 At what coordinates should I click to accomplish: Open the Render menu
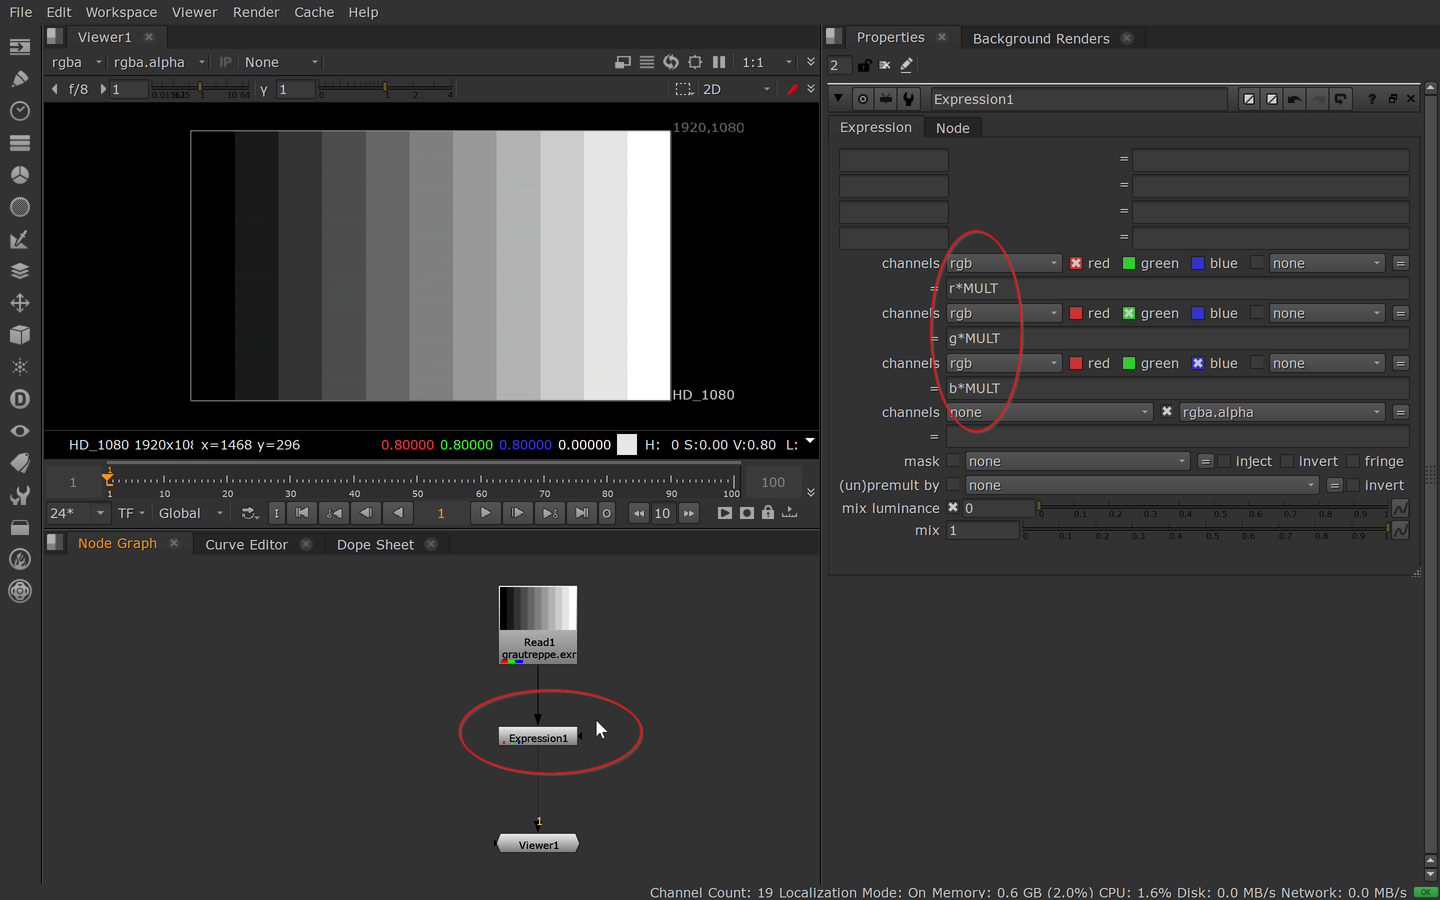click(x=256, y=12)
